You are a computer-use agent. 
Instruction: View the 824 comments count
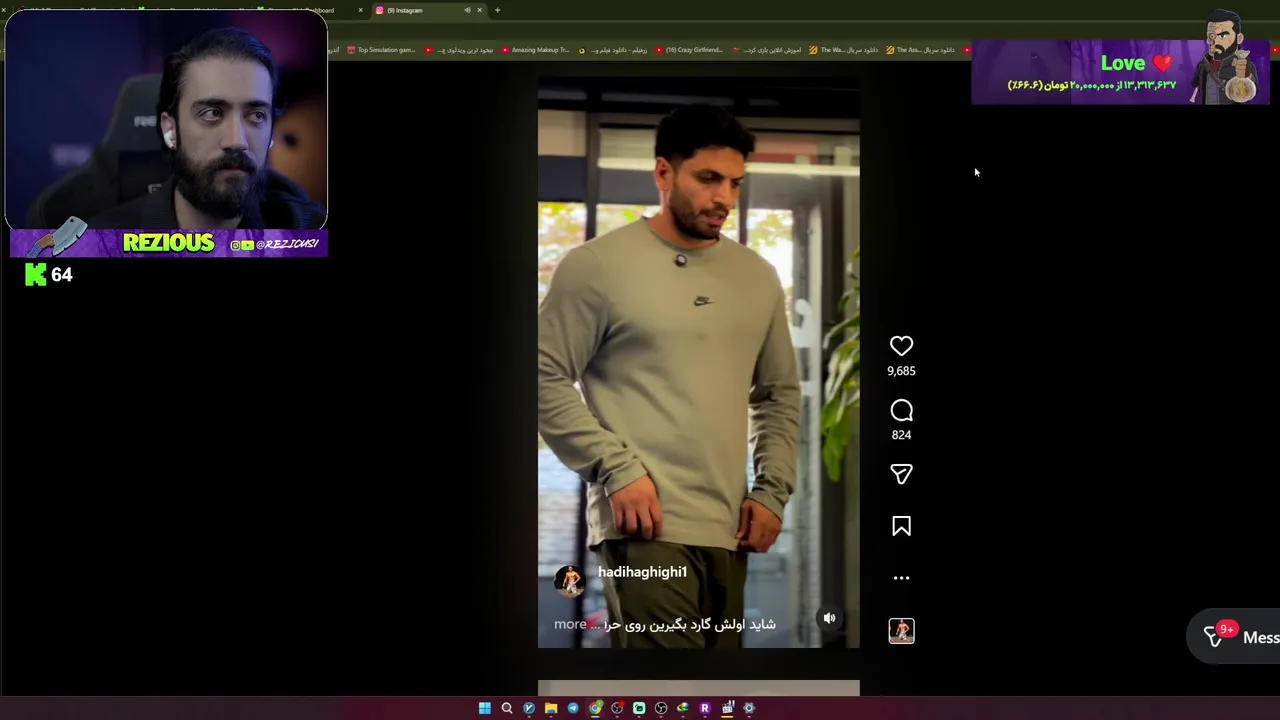[901, 435]
